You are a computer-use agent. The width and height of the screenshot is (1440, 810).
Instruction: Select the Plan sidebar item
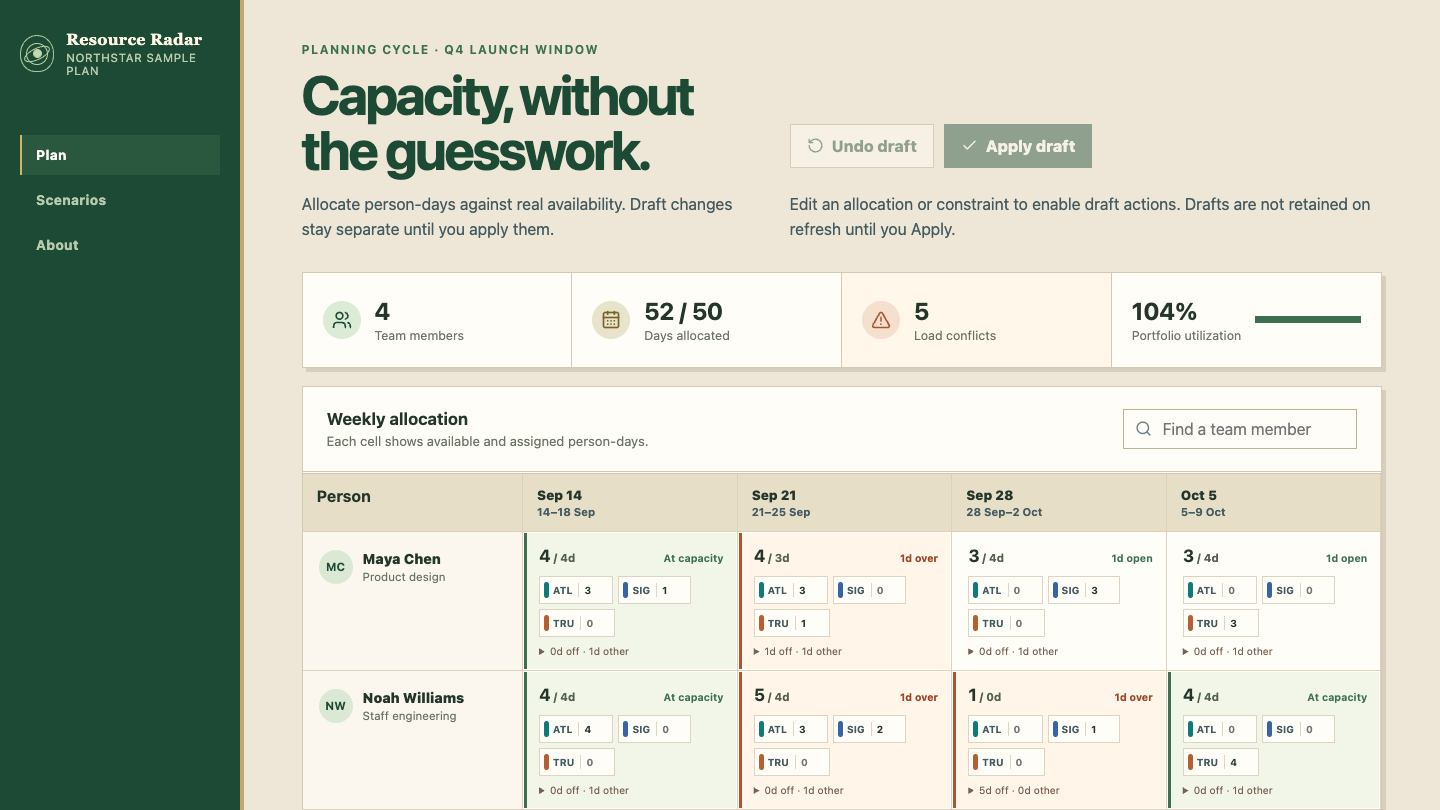(120, 155)
